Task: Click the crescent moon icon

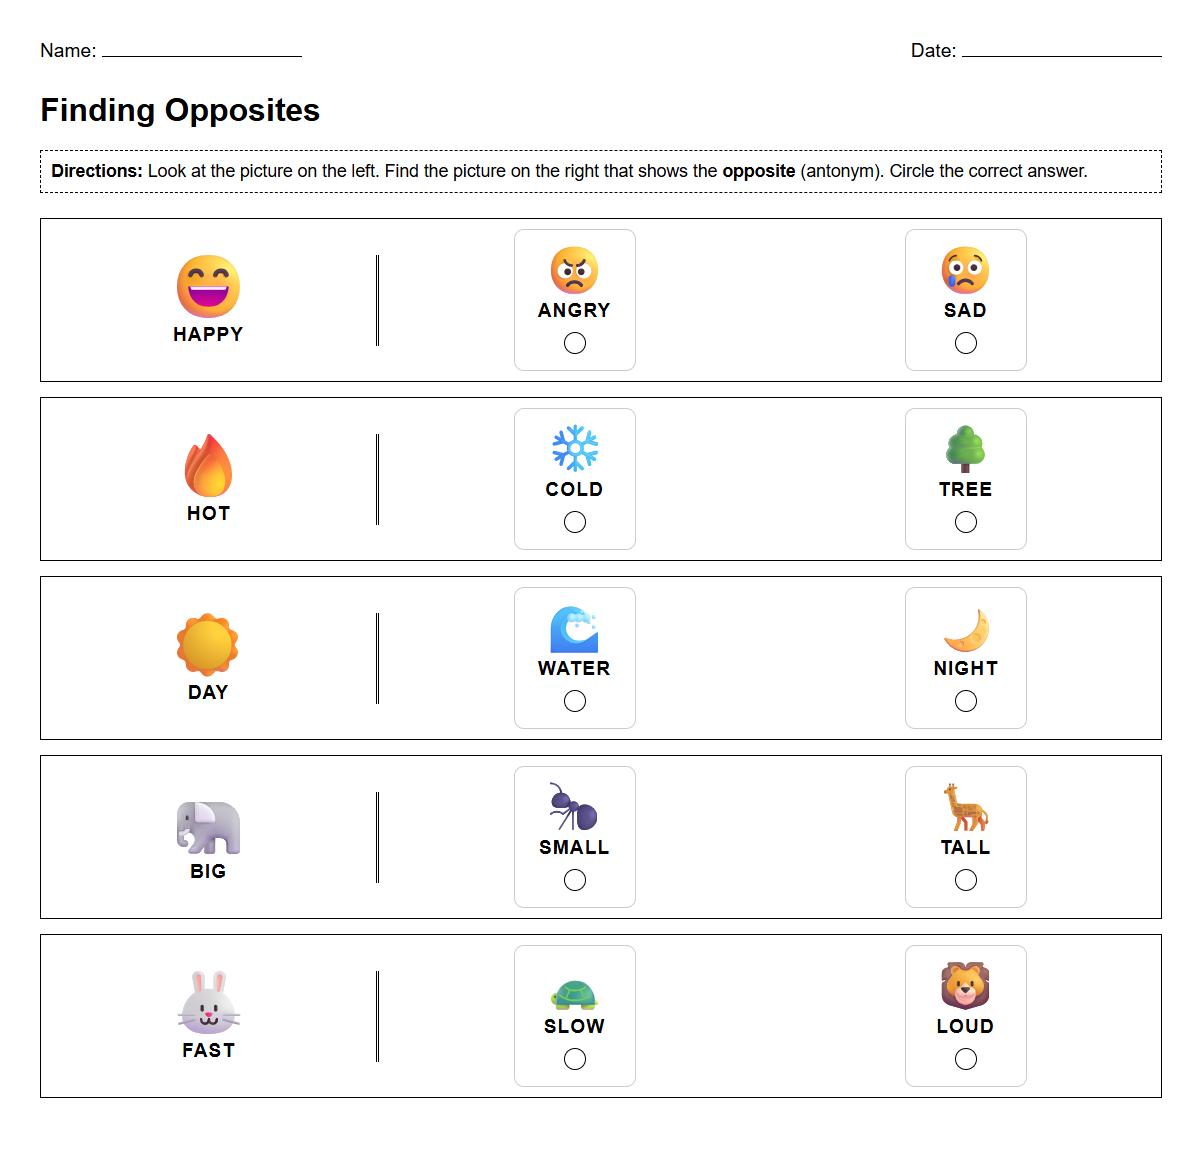Action: click(966, 629)
